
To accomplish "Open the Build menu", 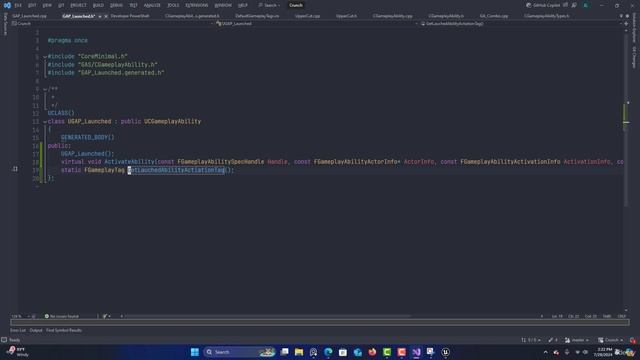I will click(x=98, y=5).
